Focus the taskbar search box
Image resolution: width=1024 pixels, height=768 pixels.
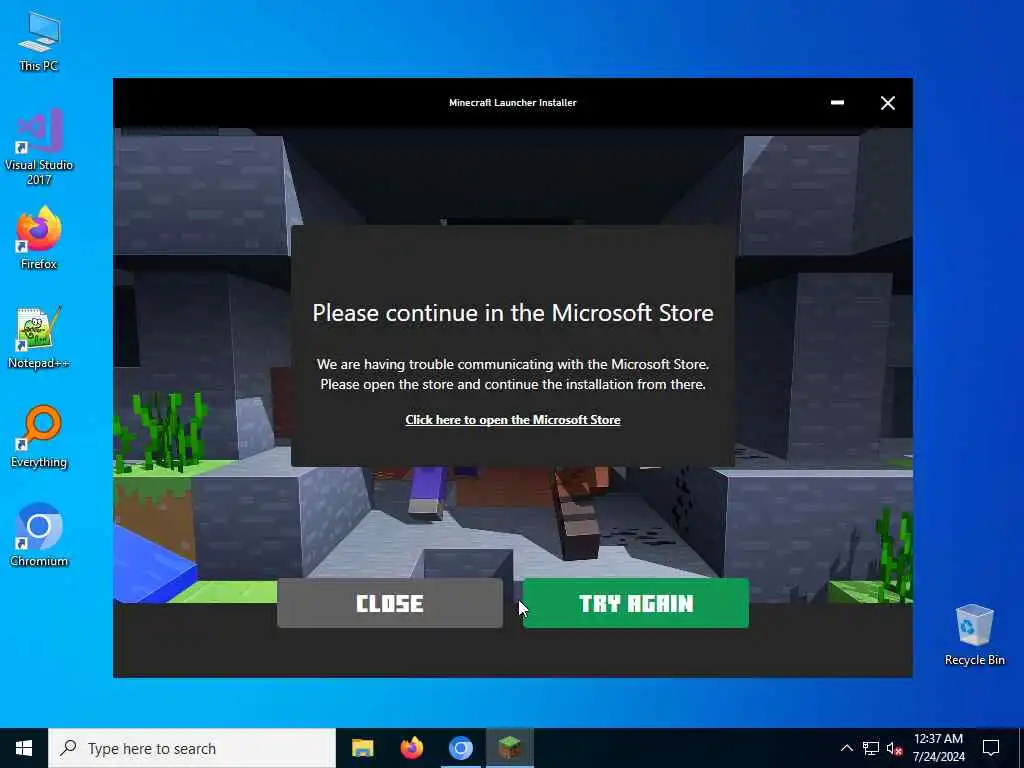click(x=192, y=748)
